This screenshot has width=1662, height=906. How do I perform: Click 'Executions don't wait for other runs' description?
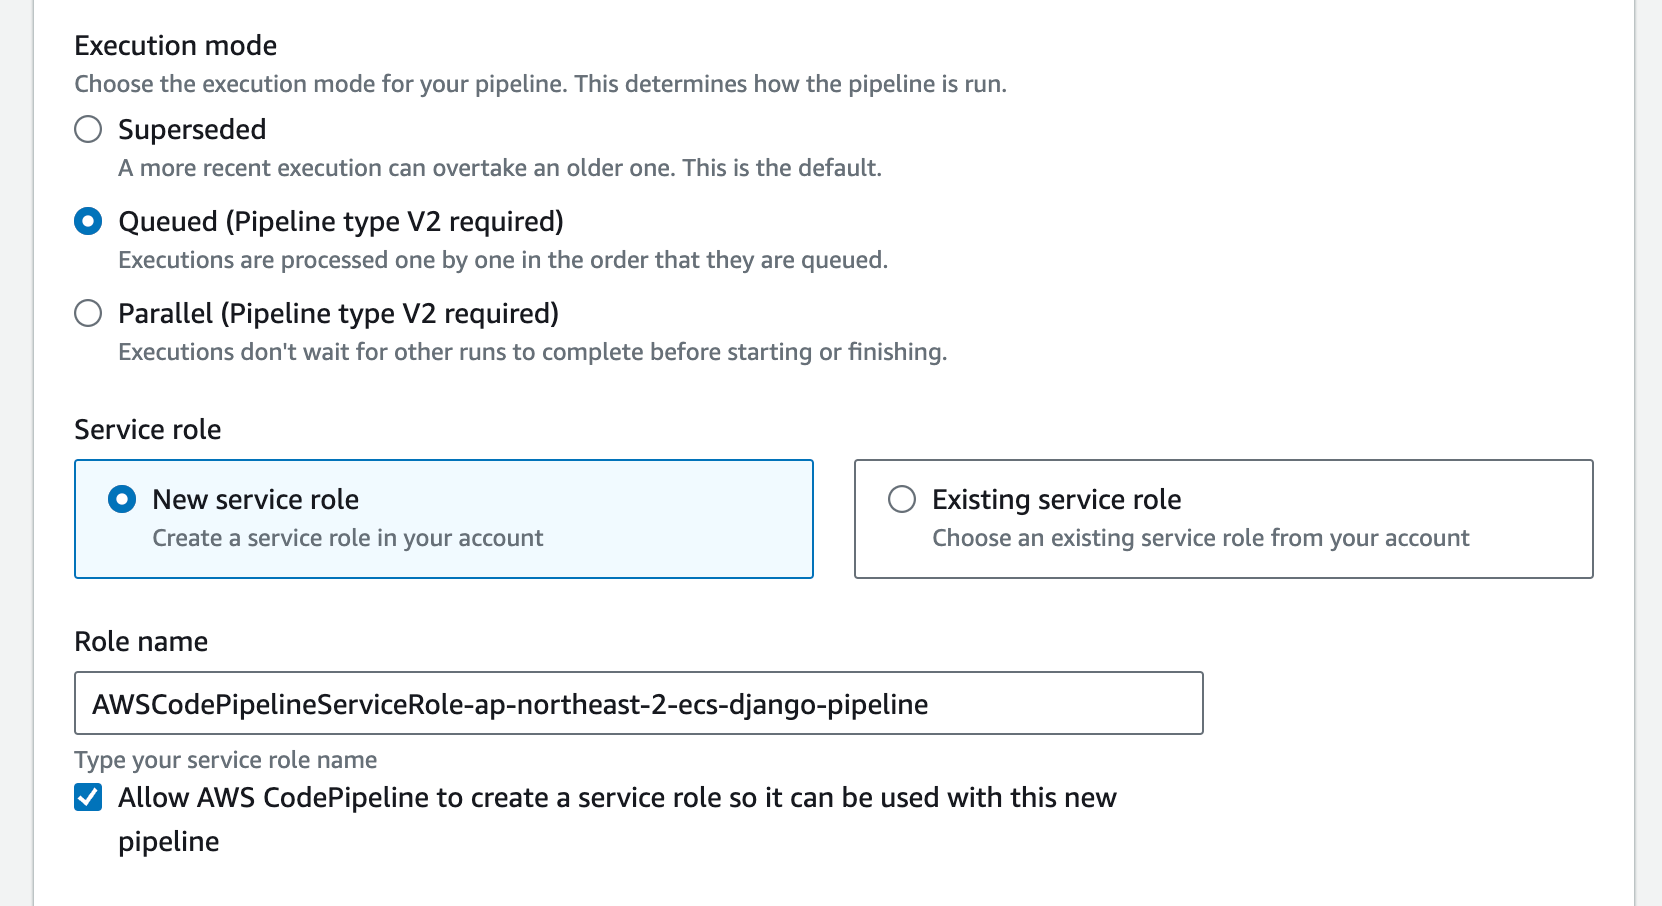pyautogui.click(x=532, y=352)
